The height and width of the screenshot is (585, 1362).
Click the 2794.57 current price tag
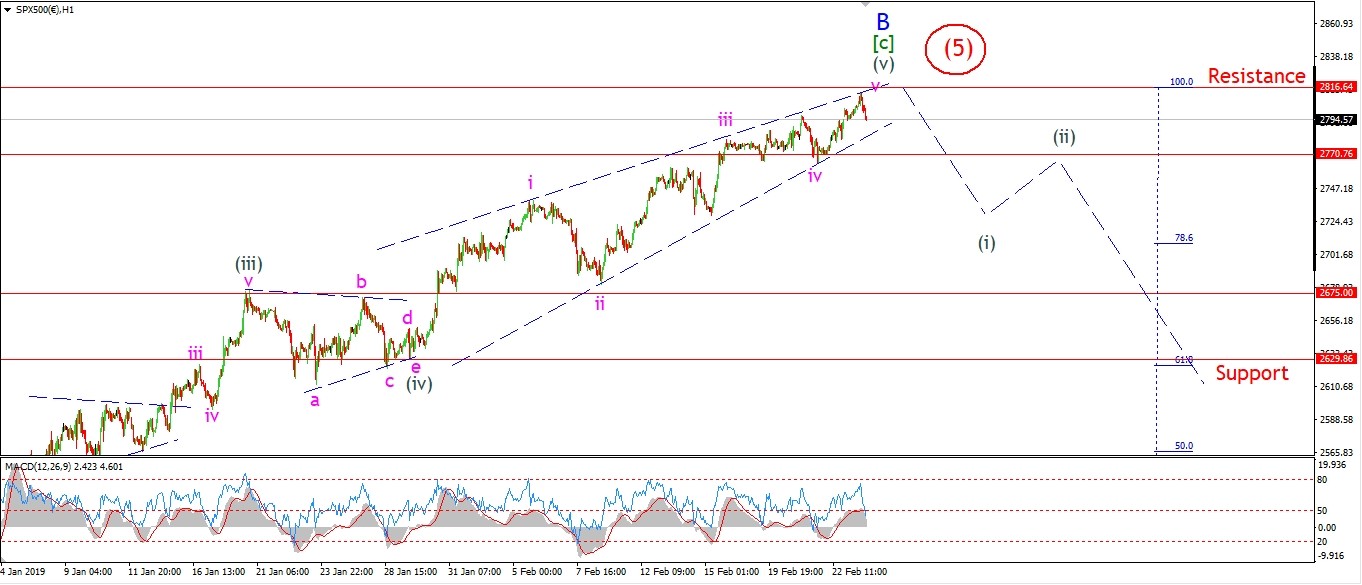1336,120
